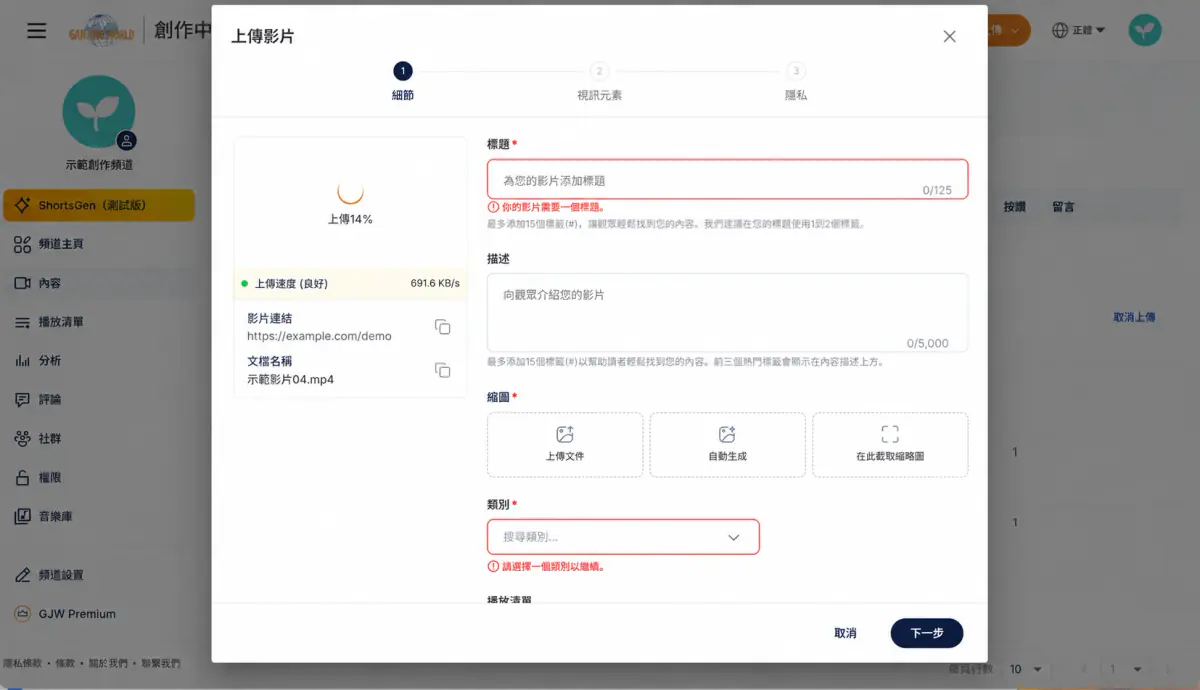This screenshot has height=690, width=1200.
Task: Click the GJW globe logo
Action: point(101,30)
